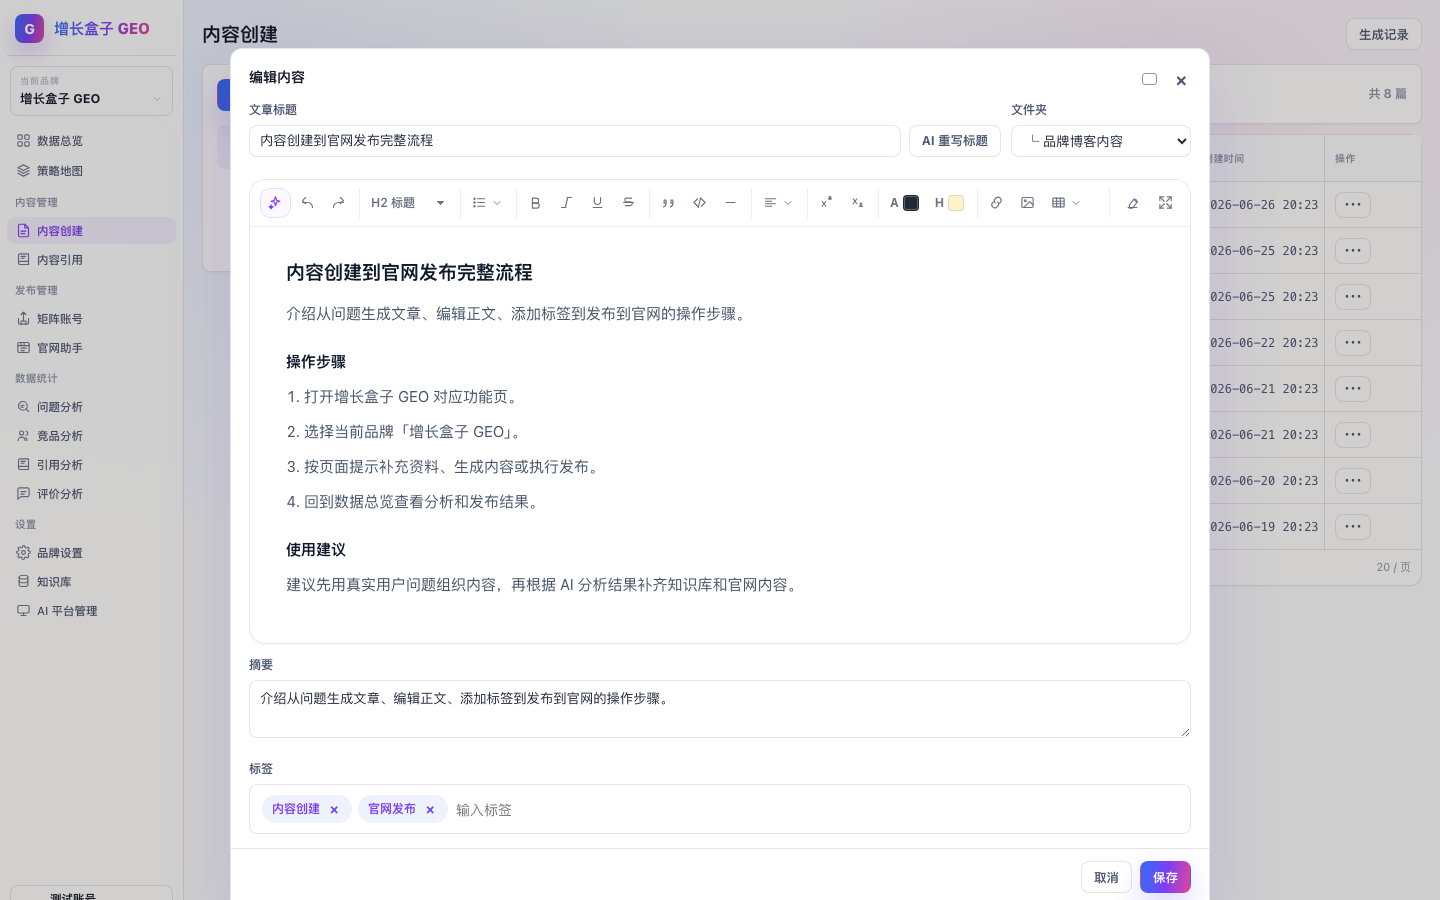This screenshot has height=900, width=1440.
Task: Toggle strikethrough formatting
Action: (628, 203)
